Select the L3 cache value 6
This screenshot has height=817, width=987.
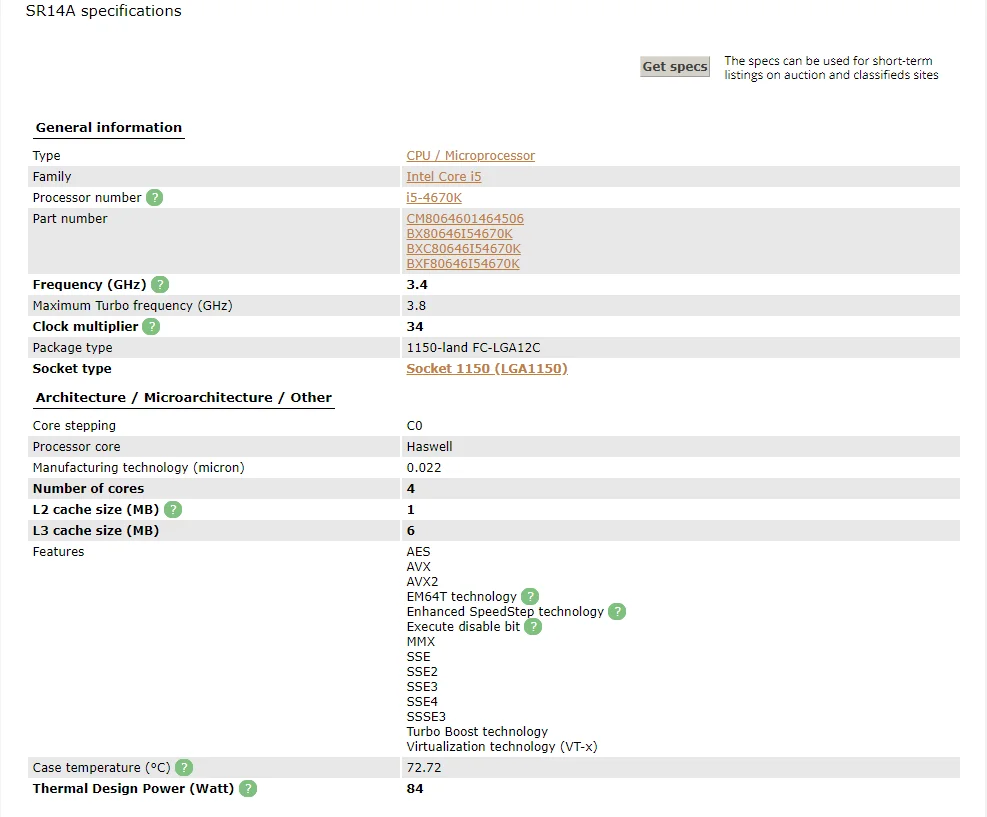[x=411, y=531]
